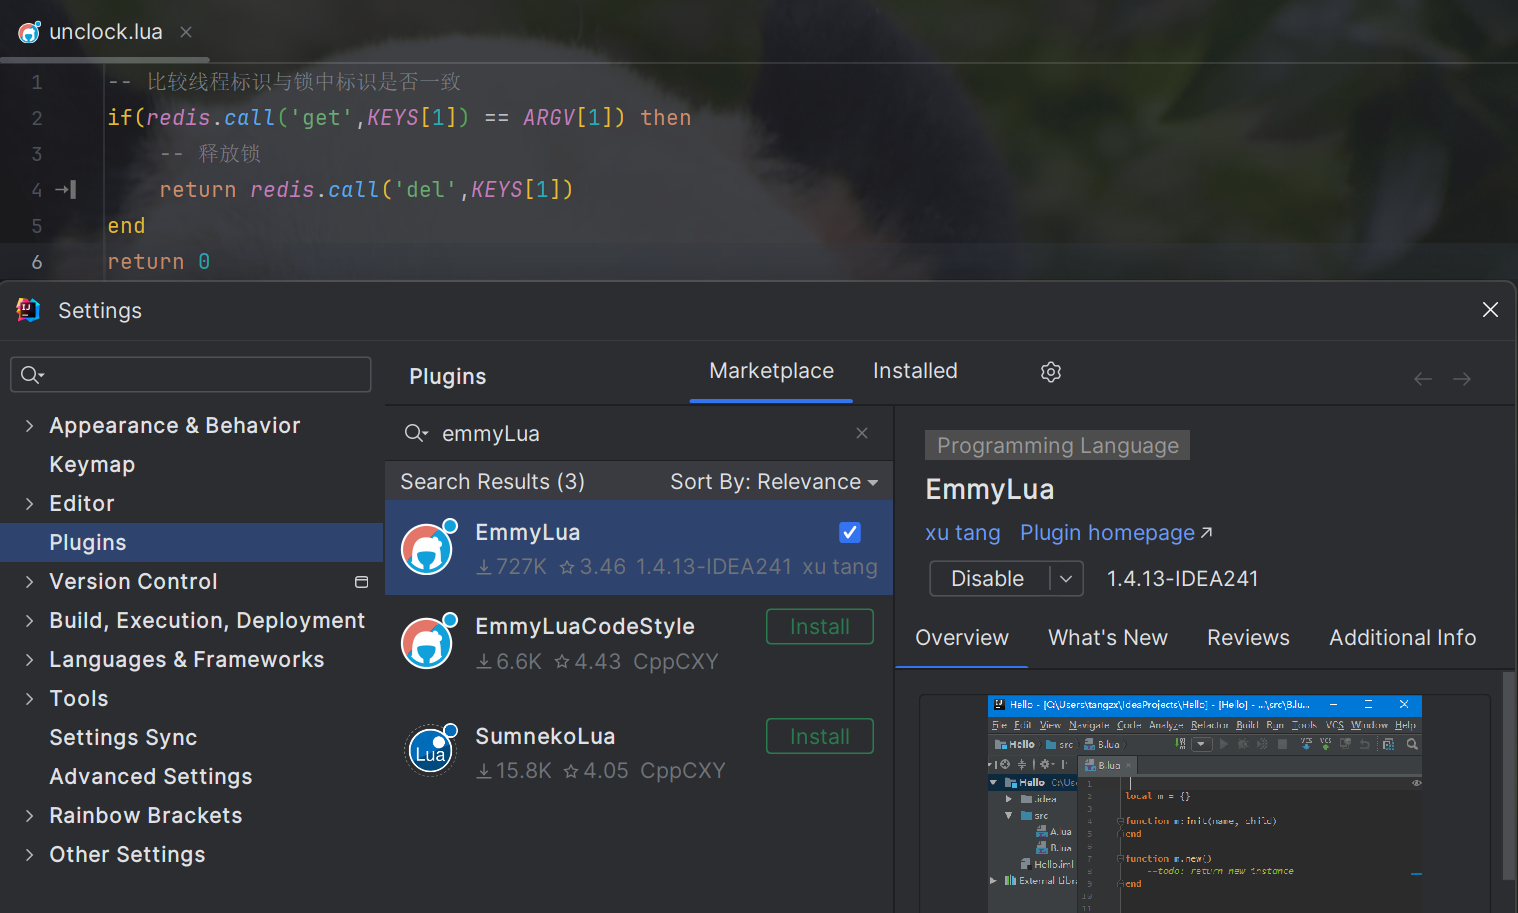This screenshot has height=913, width=1518.
Task: Click the indent marker icon on line 4
Action: (66, 189)
